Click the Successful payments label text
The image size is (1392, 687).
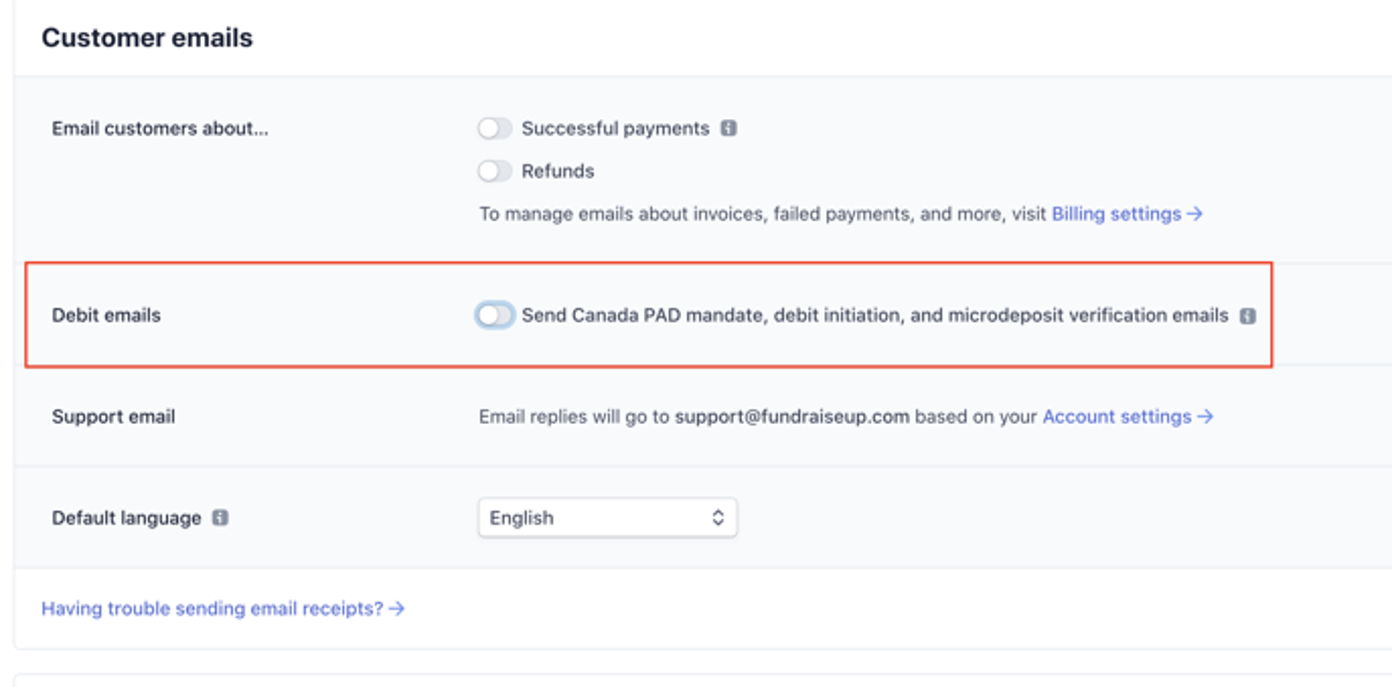click(x=615, y=129)
